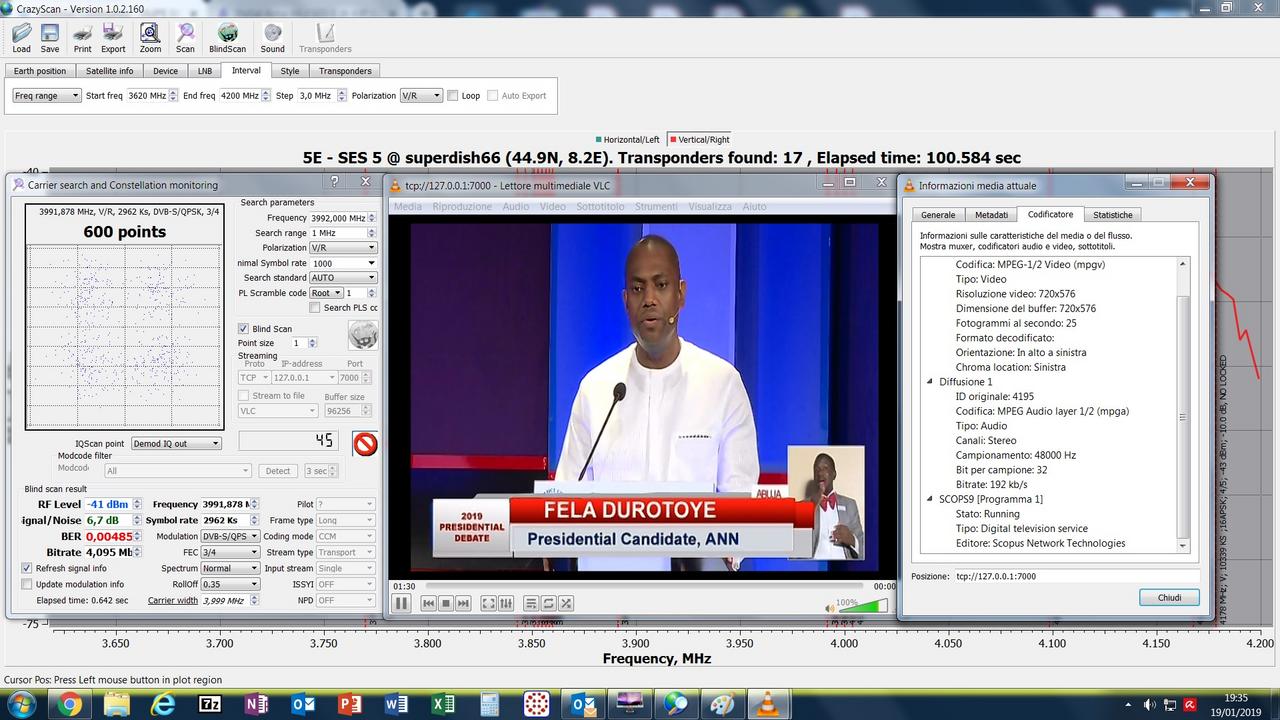
Task: Click VLC previous track button
Action: [428, 603]
